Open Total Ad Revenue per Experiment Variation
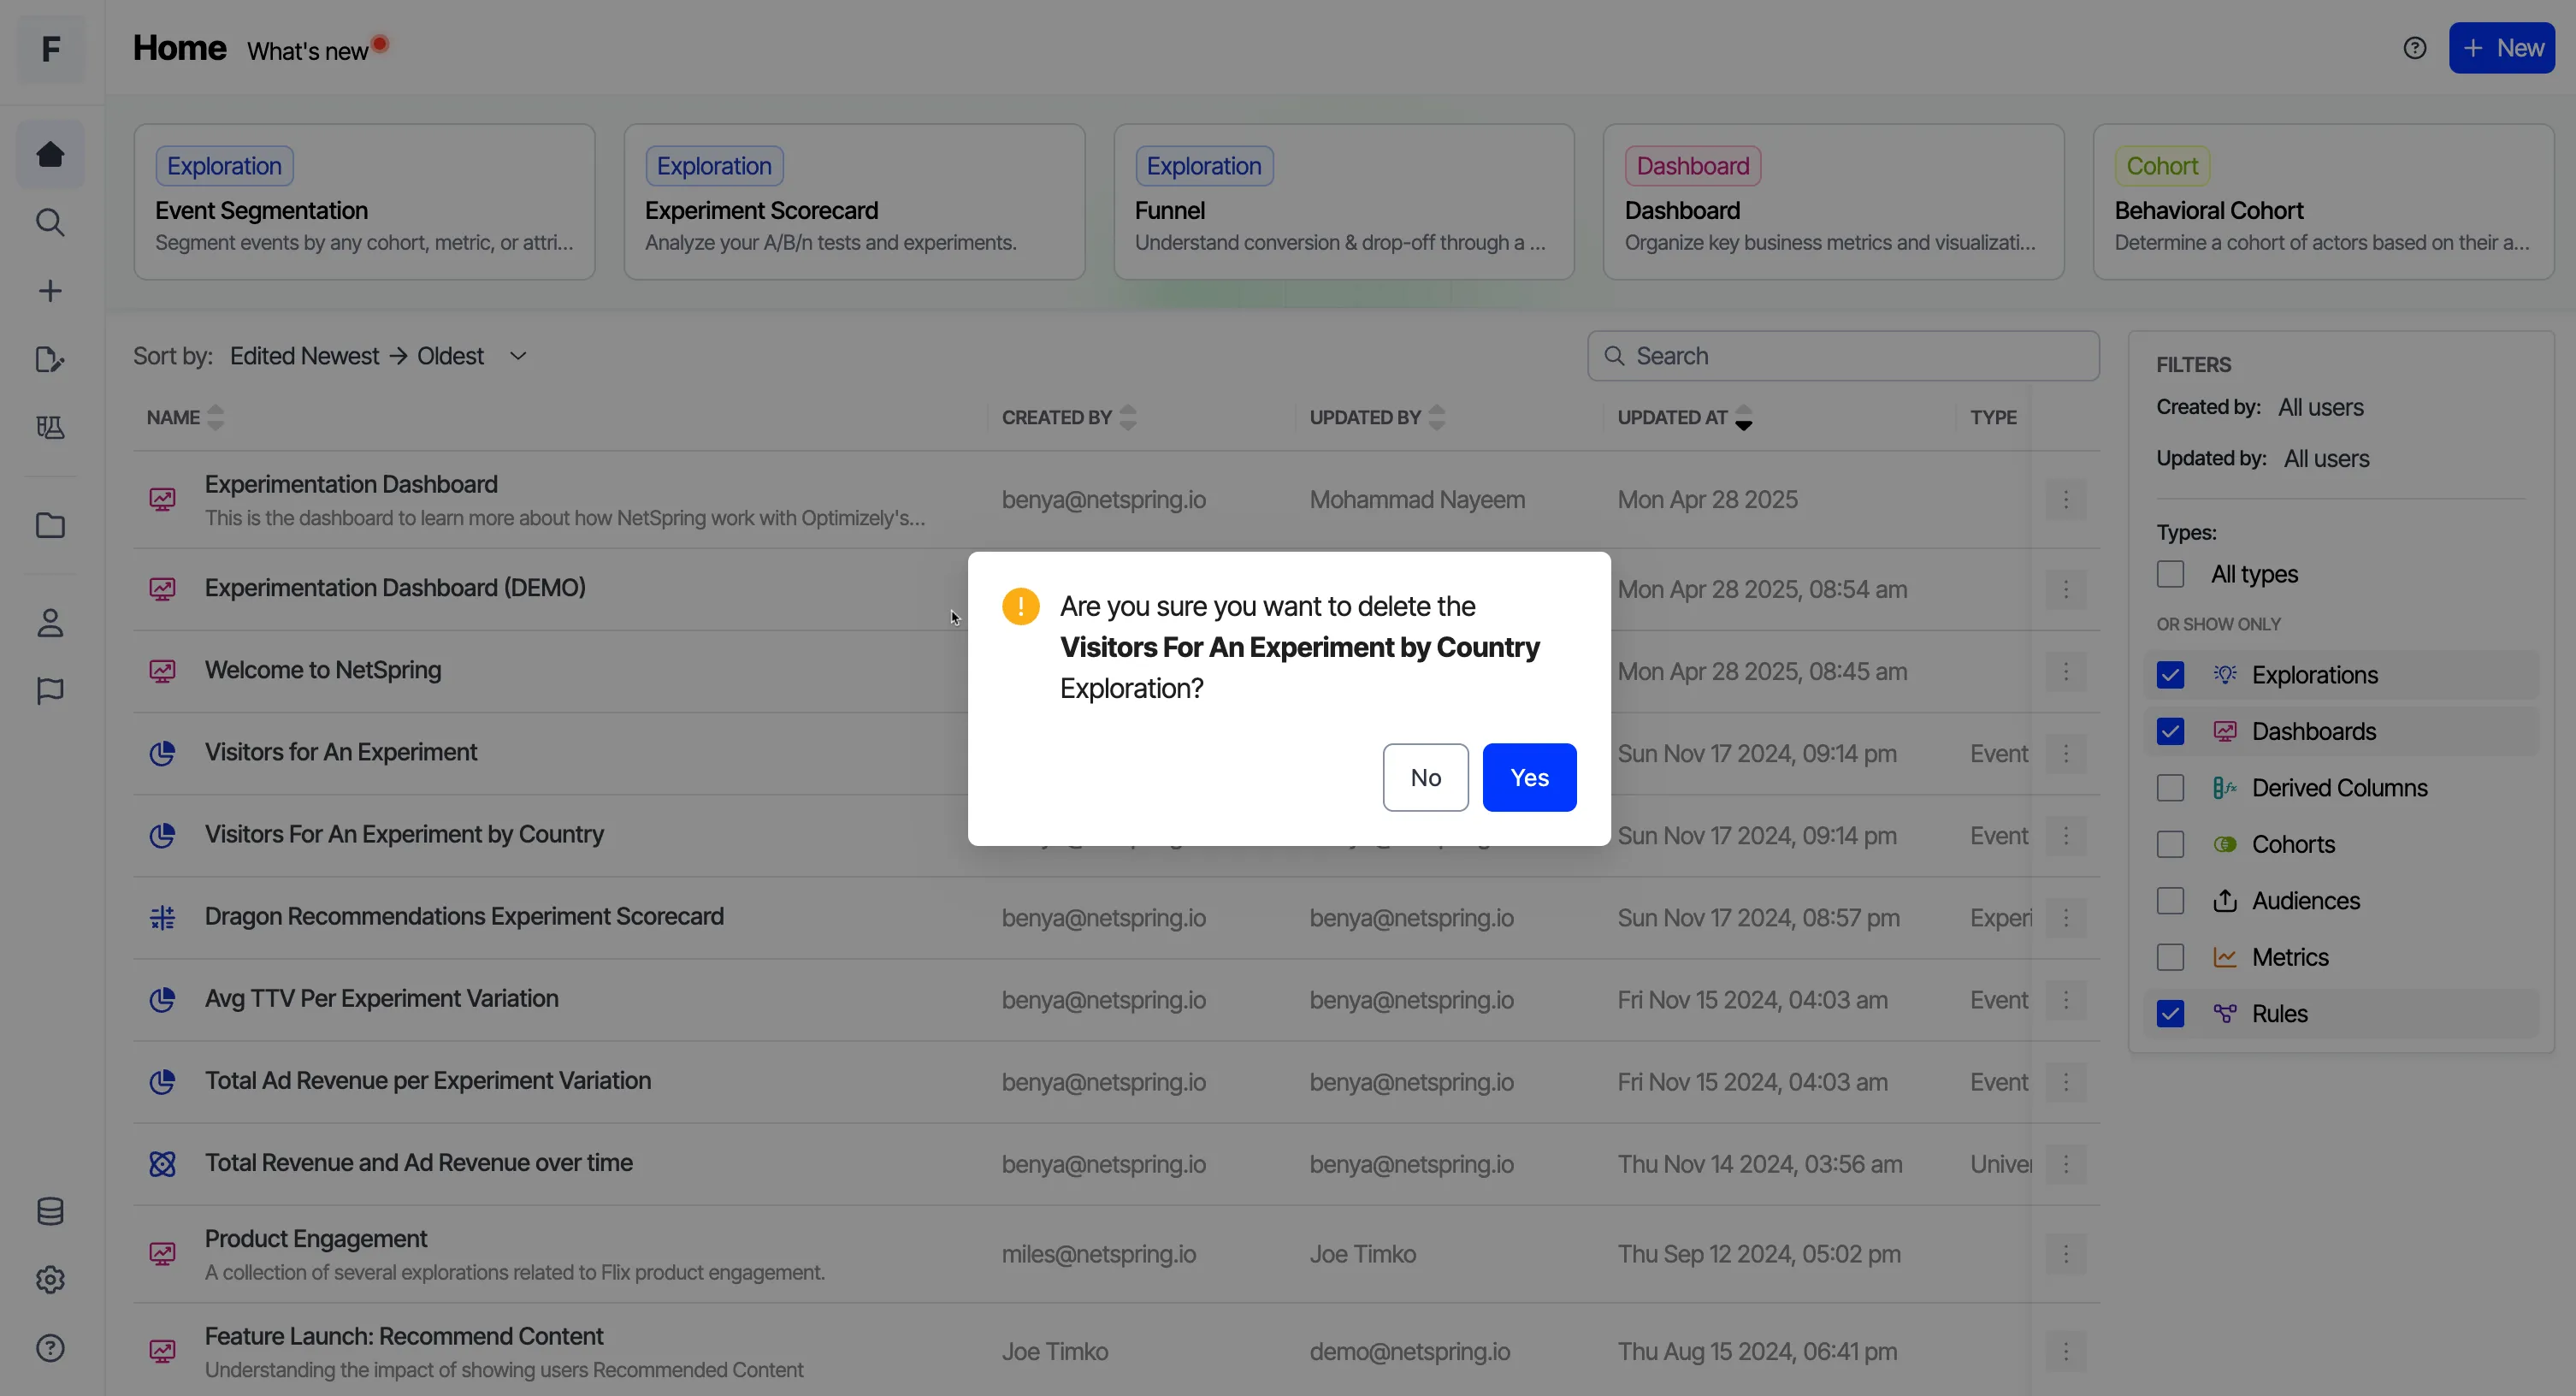 (x=428, y=1081)
